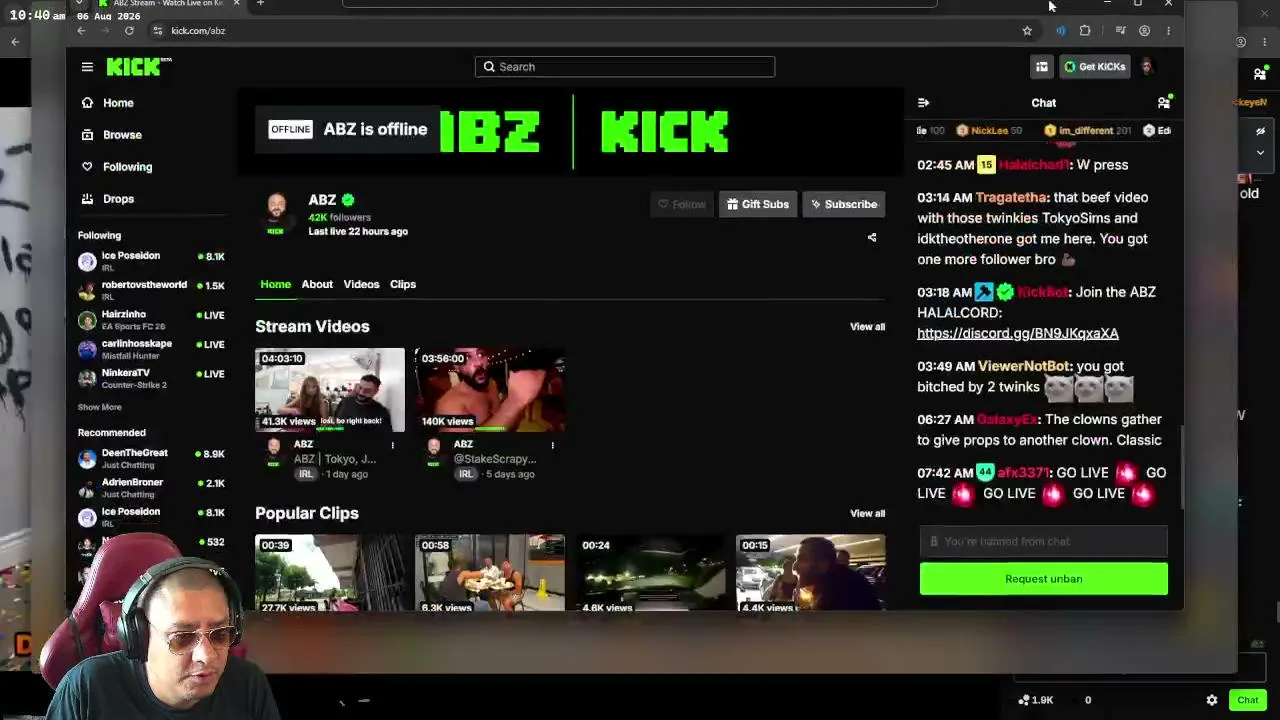This screenshot has height=720, width=1280.
Task: Click the share icon below Subscribe
Action: point(872,237)
